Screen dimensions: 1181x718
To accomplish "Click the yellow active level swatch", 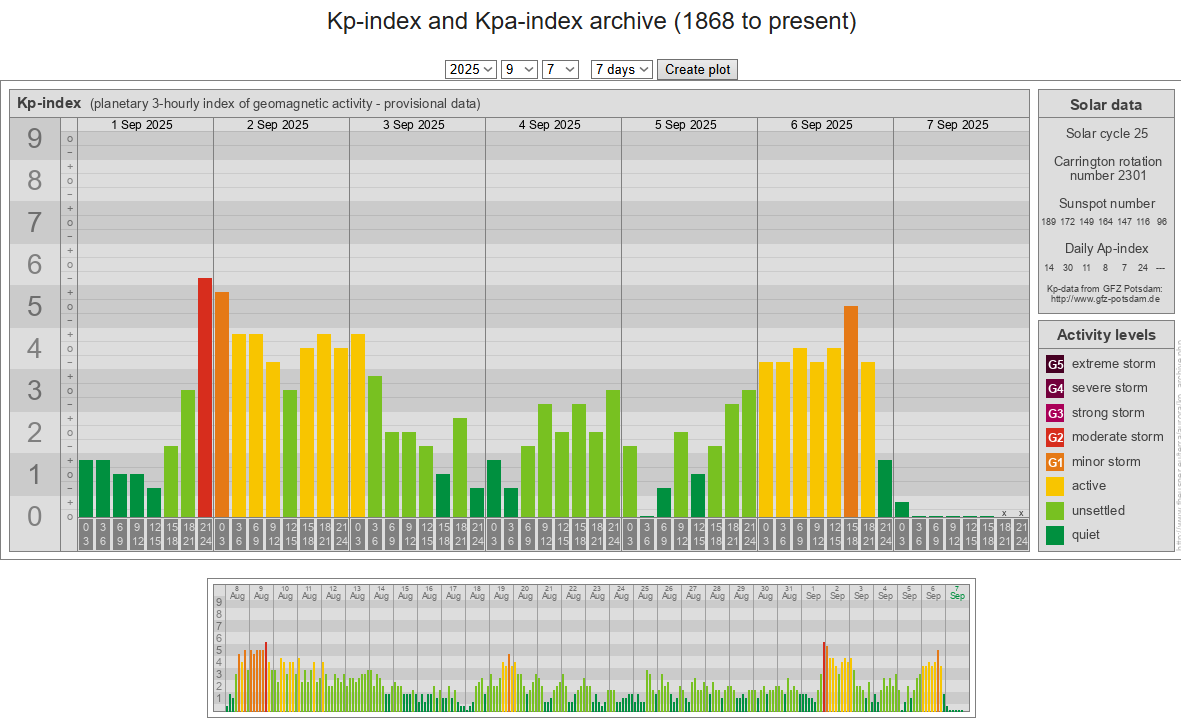I will (x=1055, y=486).
